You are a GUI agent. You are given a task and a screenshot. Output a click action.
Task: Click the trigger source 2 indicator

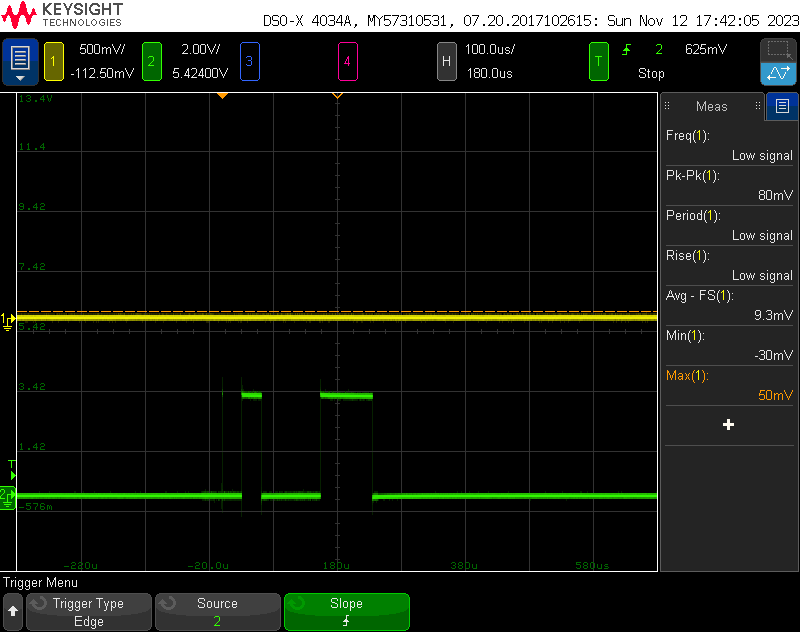[659, 49]
